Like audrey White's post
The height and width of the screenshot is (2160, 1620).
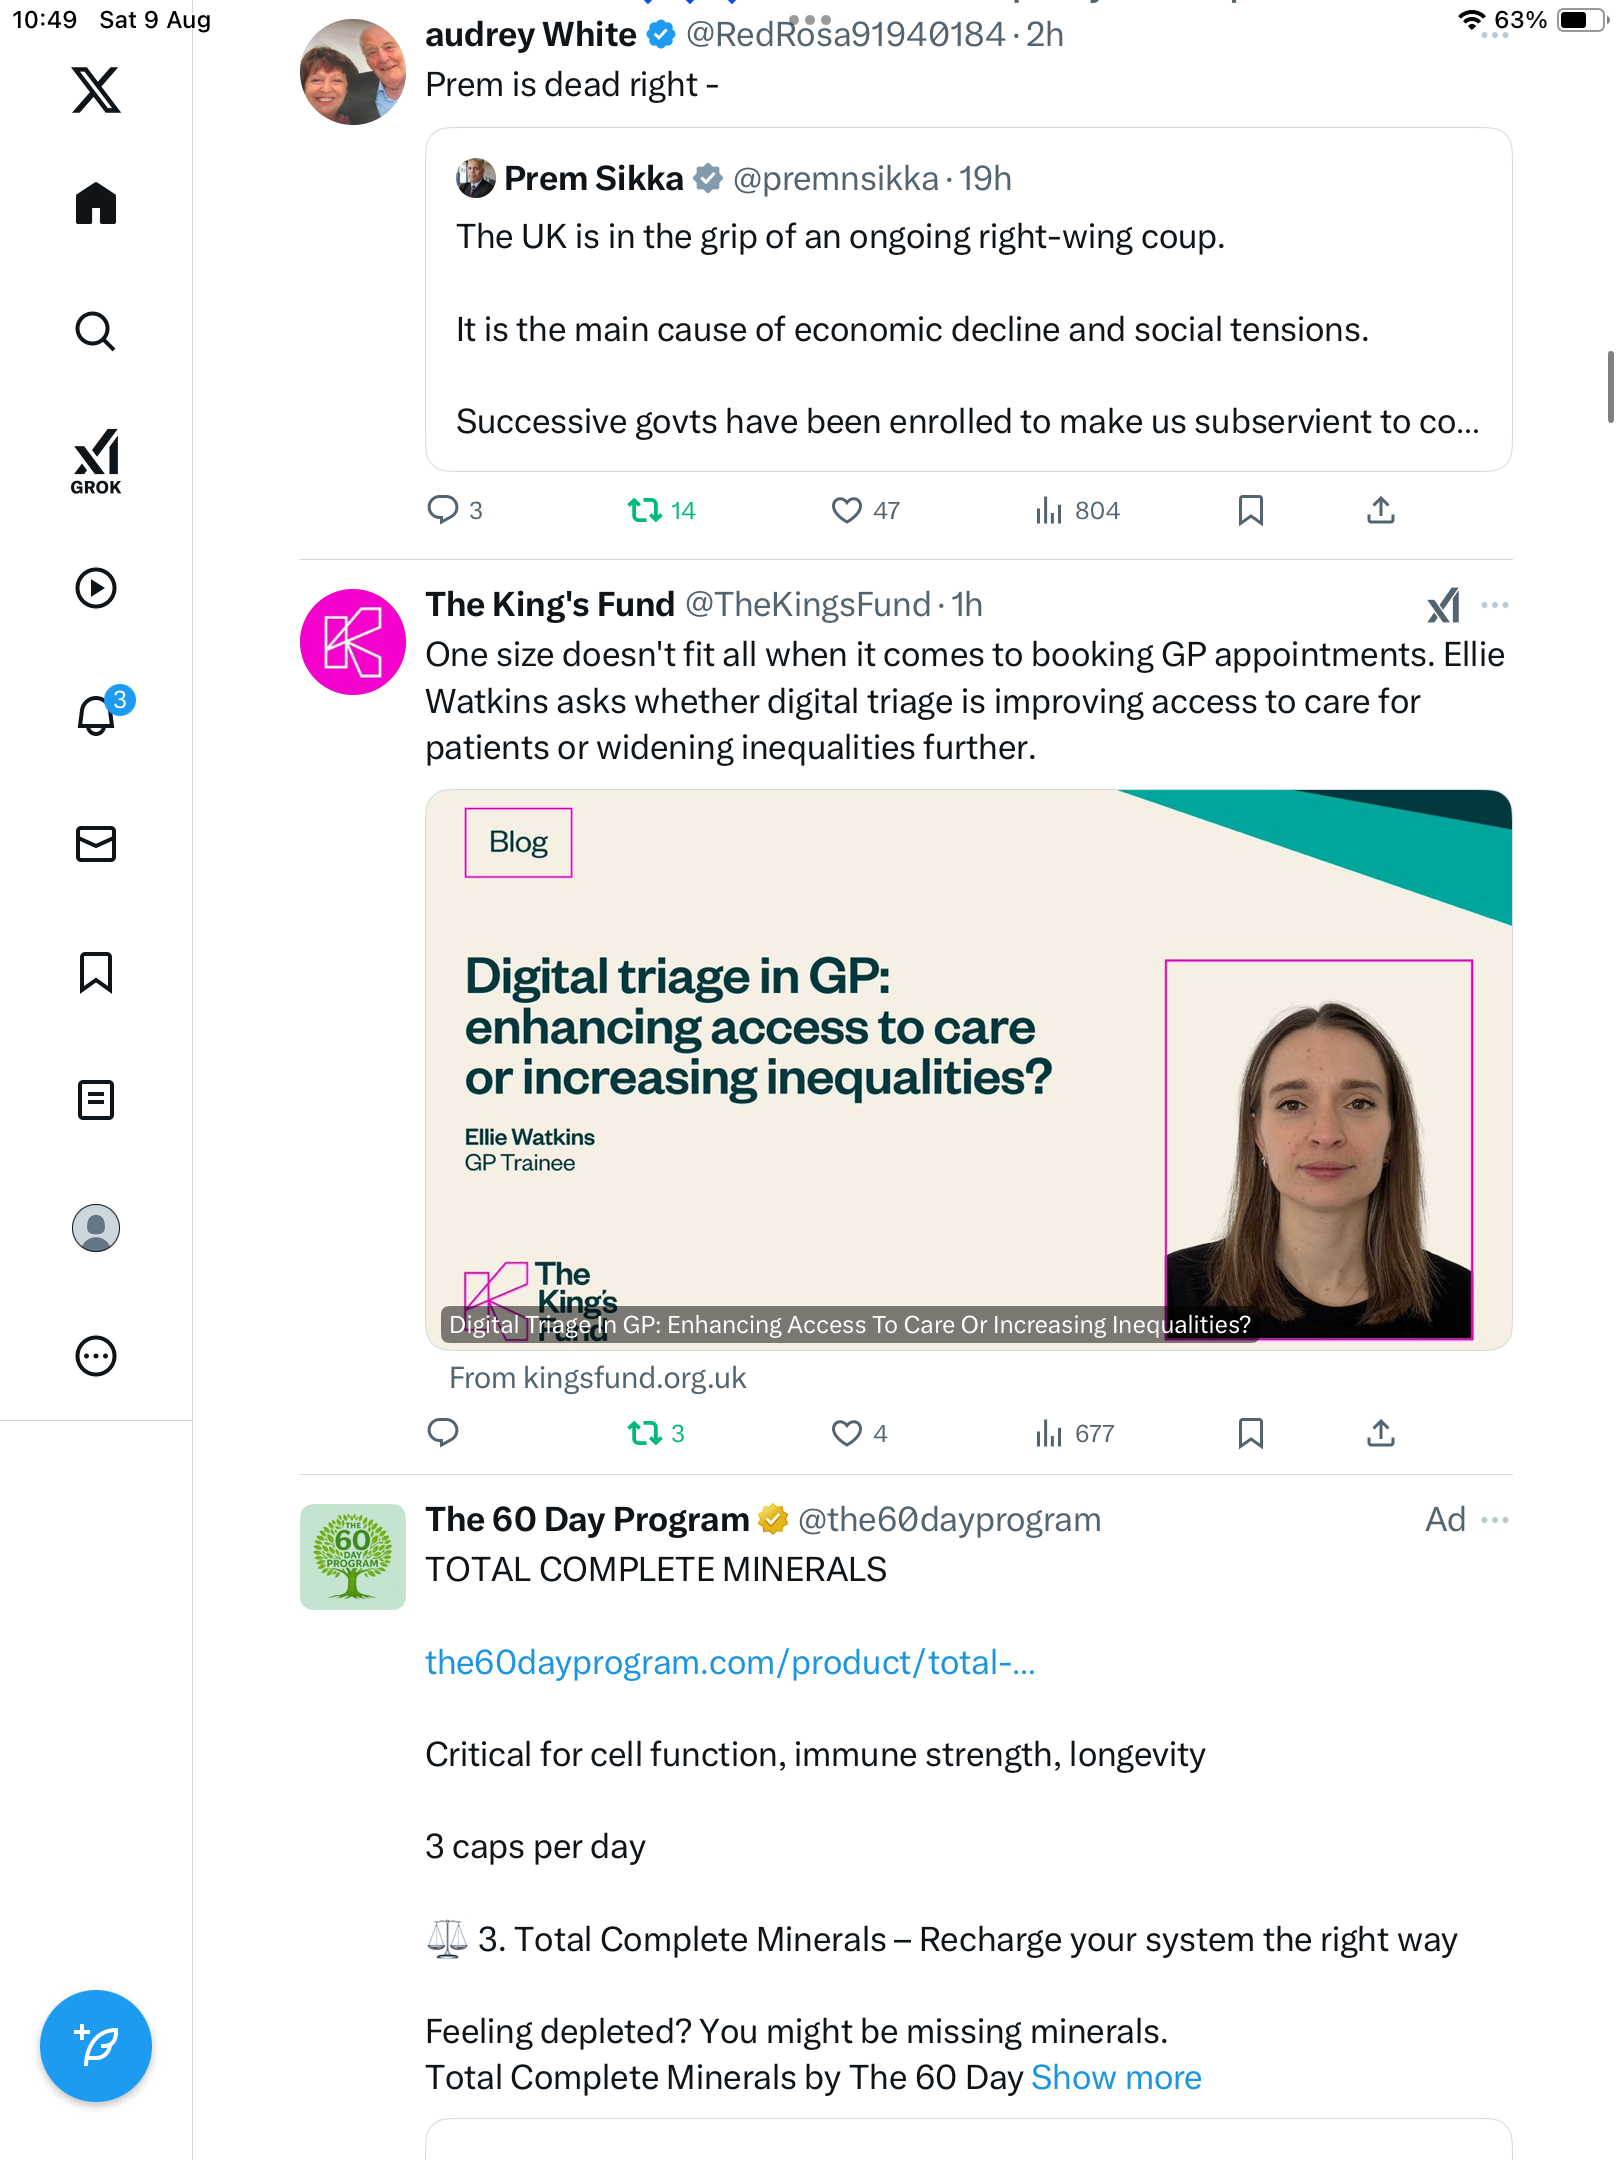pos(846,511)
